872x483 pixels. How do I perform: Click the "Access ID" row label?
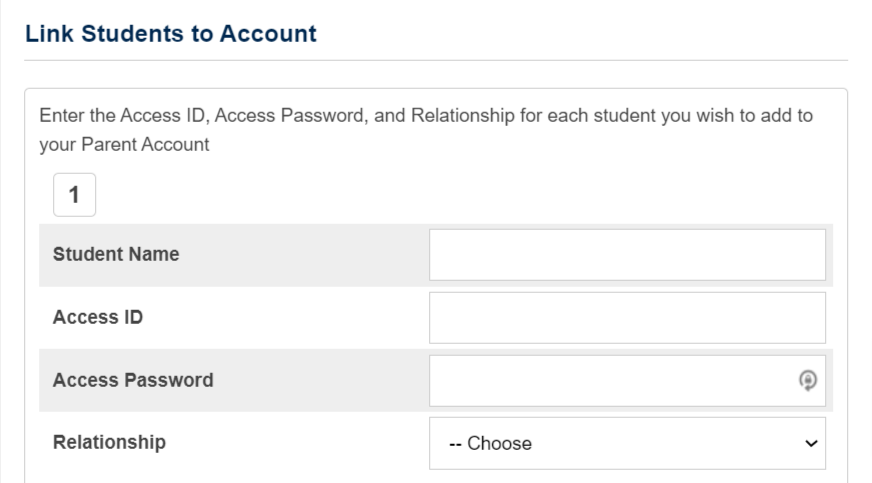98,318
